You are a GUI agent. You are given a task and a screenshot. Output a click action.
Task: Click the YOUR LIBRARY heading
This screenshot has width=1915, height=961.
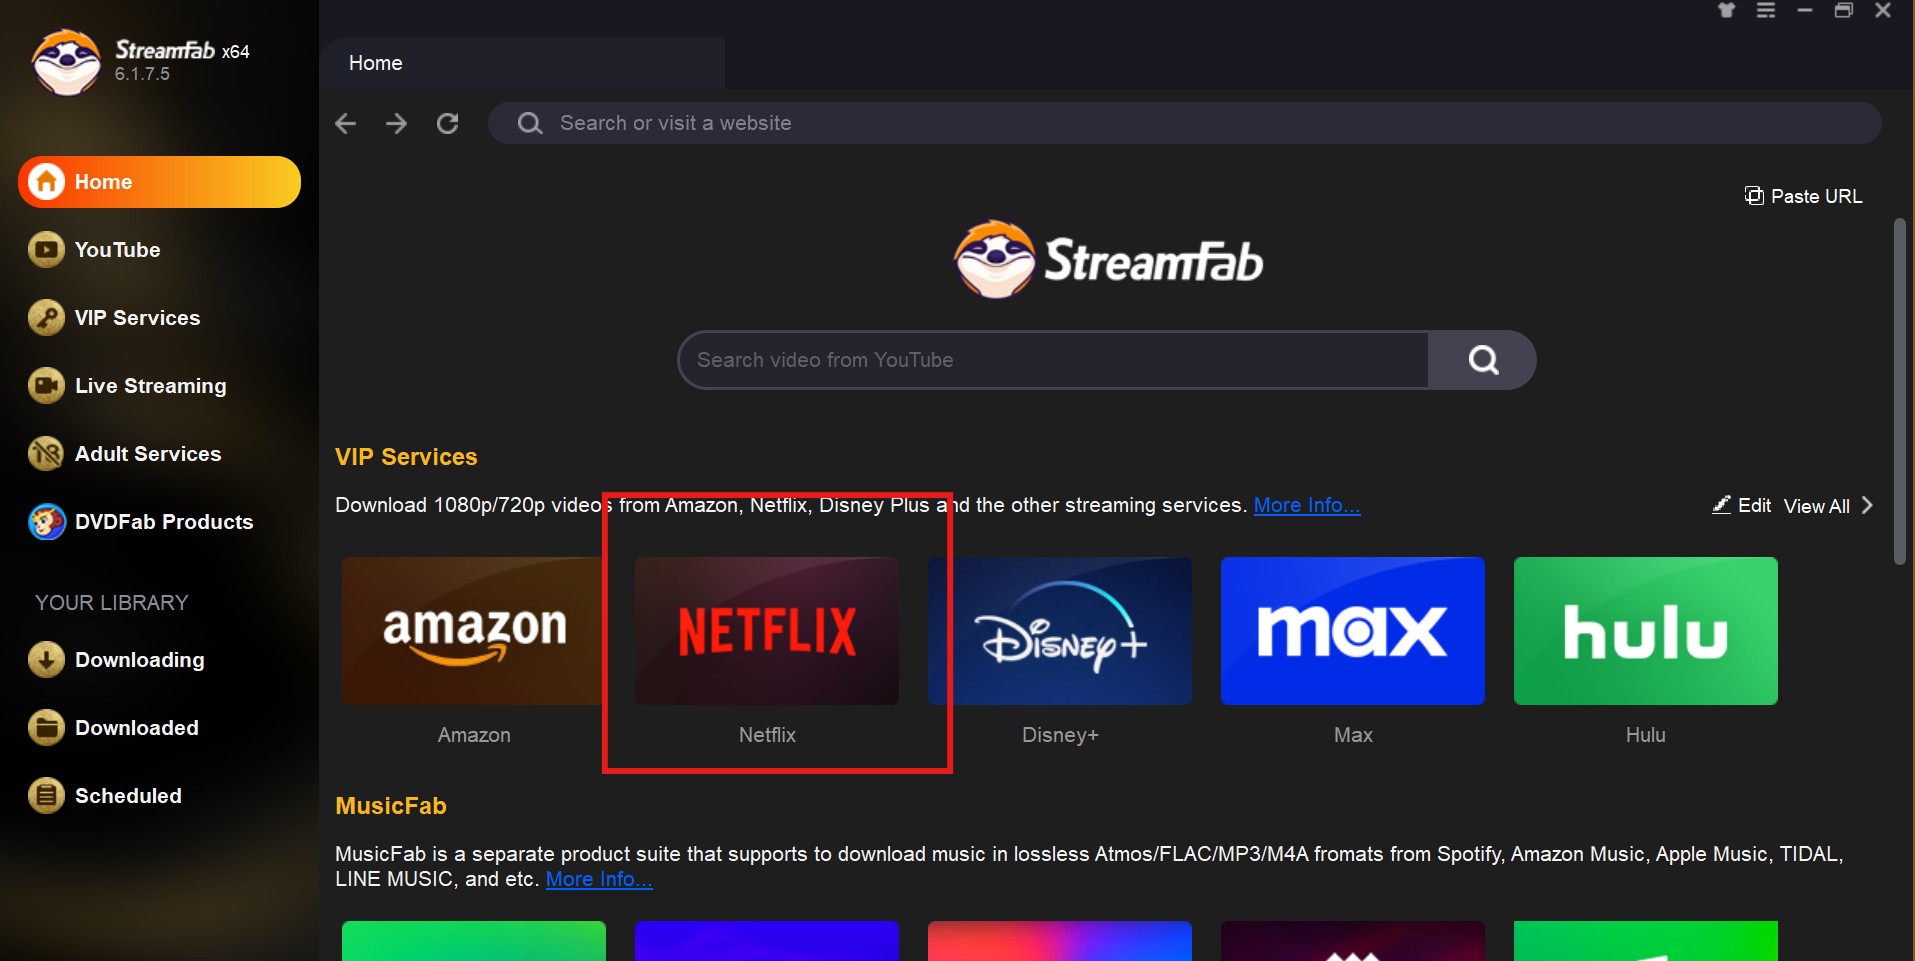(112, 603)
